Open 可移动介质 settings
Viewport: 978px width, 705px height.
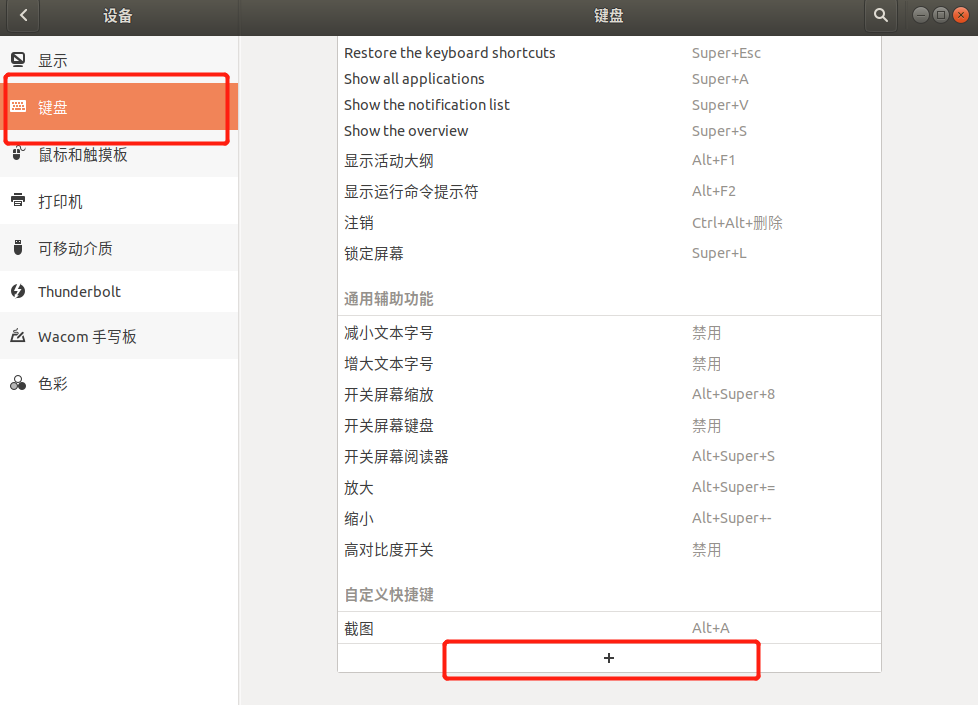[x=119, y=248]
